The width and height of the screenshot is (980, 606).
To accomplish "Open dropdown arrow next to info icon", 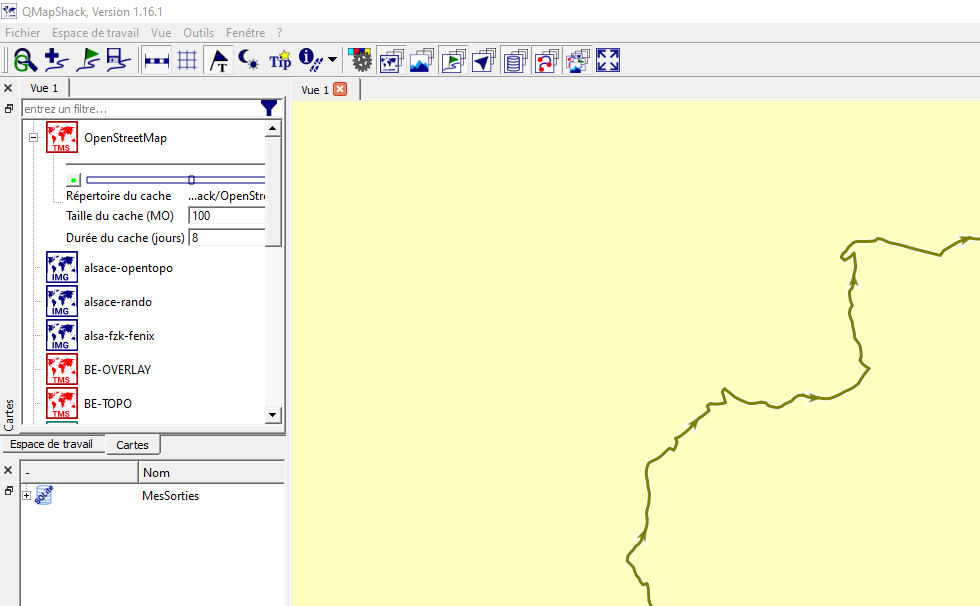I will [x=332, y=60].
